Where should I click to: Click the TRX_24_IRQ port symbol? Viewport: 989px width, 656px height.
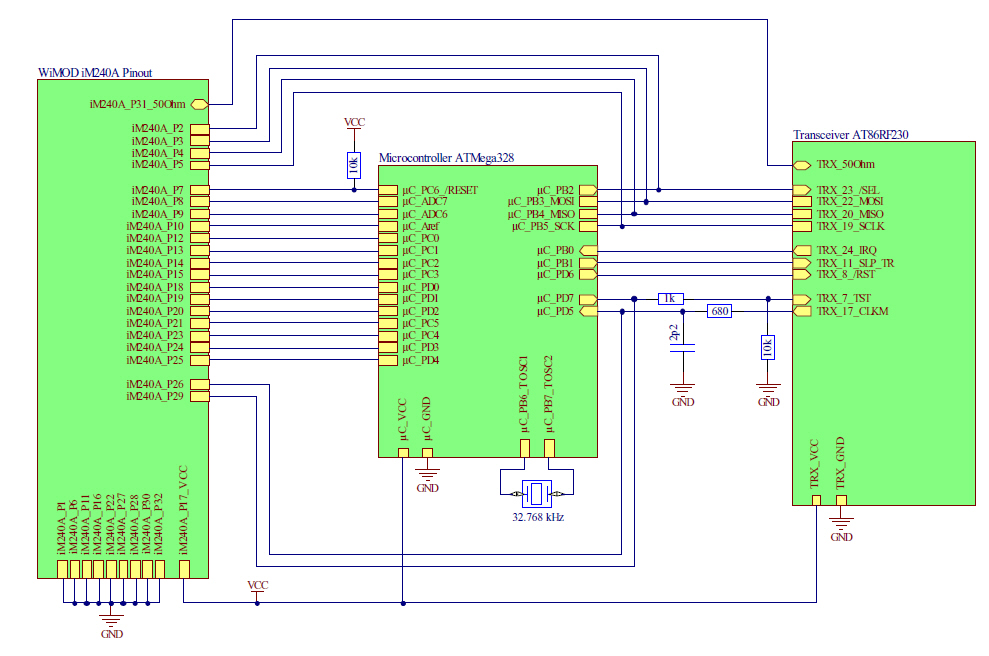click(x=802, y=250)
